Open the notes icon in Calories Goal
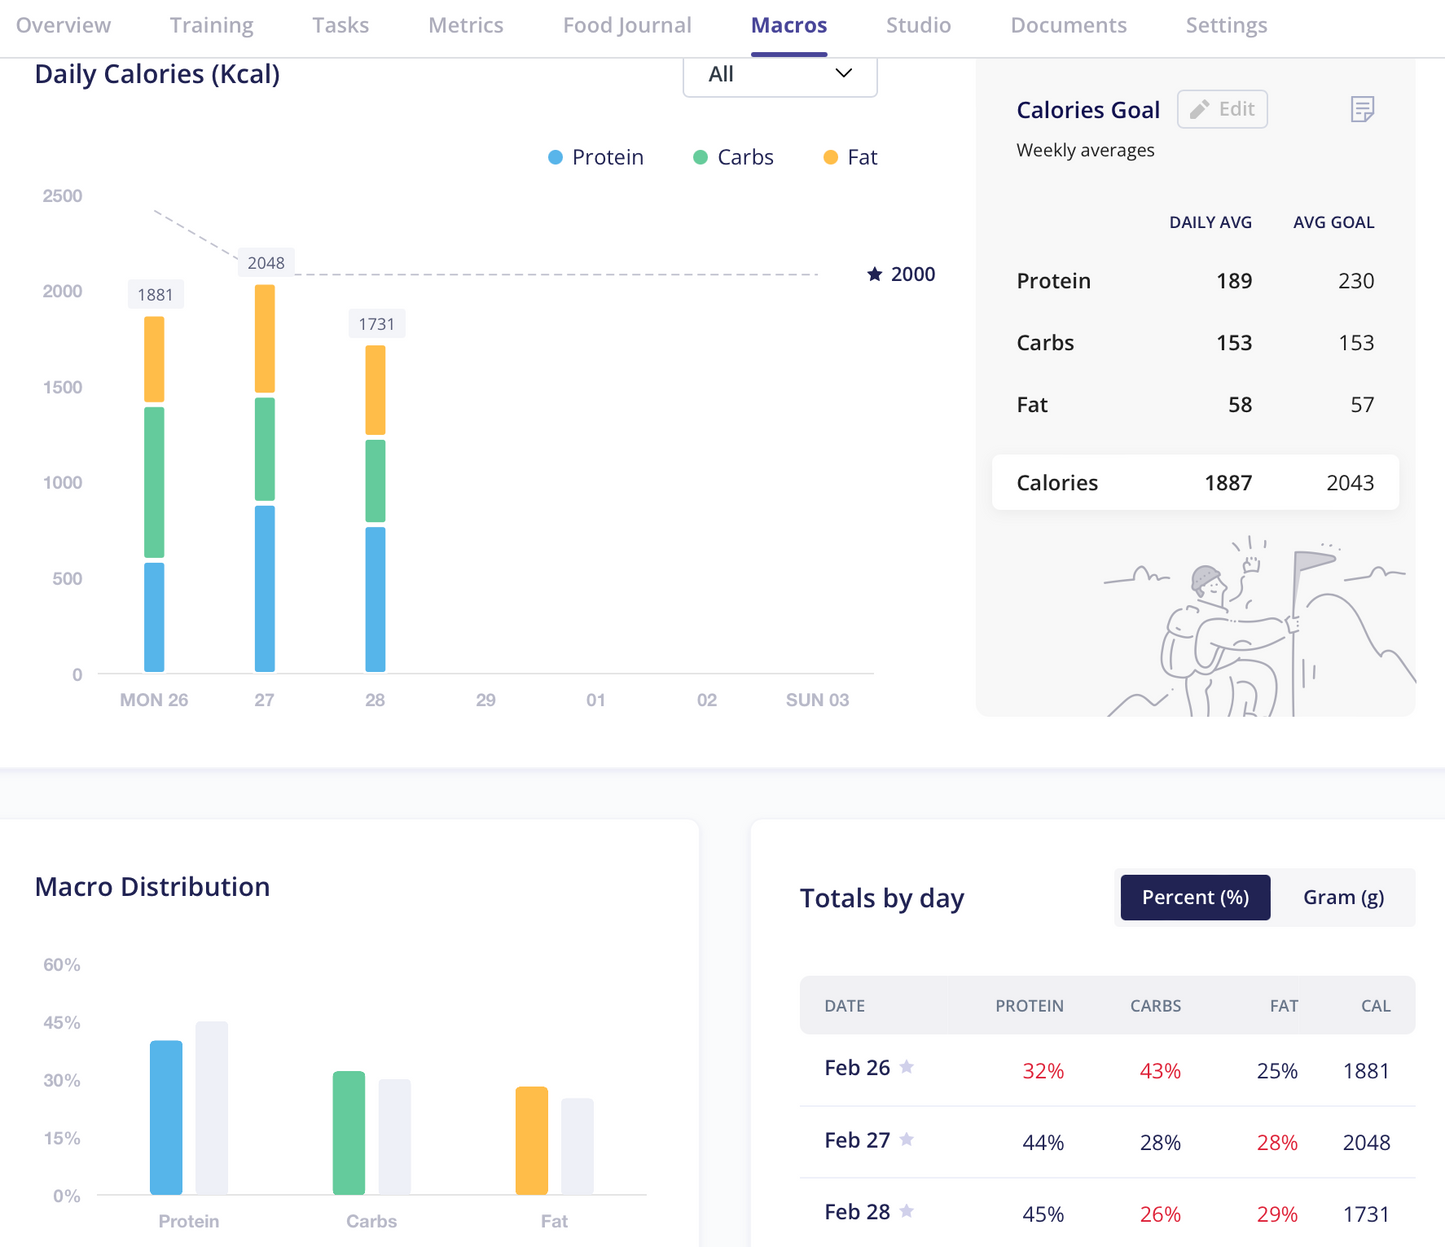The image size is (1445, 1247). pyautogui.click(x=1362, y=109)
